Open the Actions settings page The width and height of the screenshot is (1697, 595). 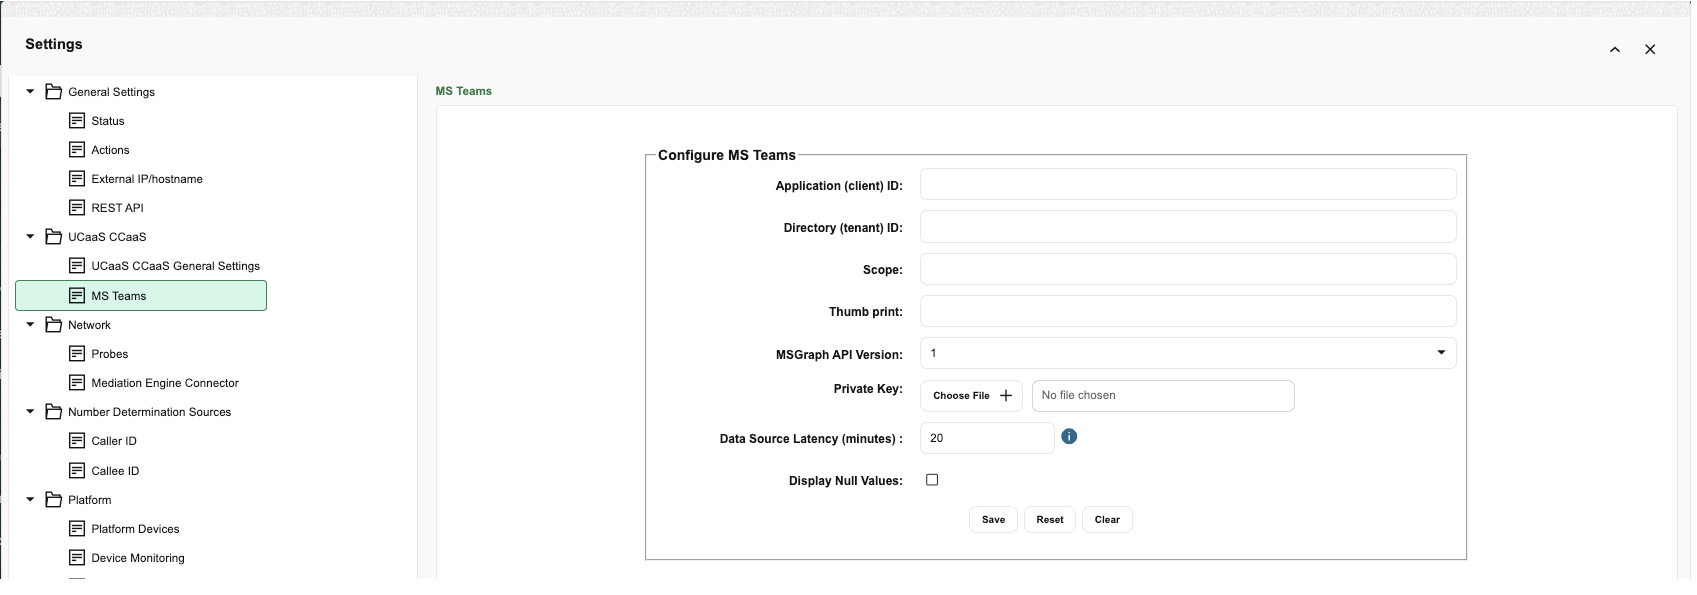click(x=110, y=150)
